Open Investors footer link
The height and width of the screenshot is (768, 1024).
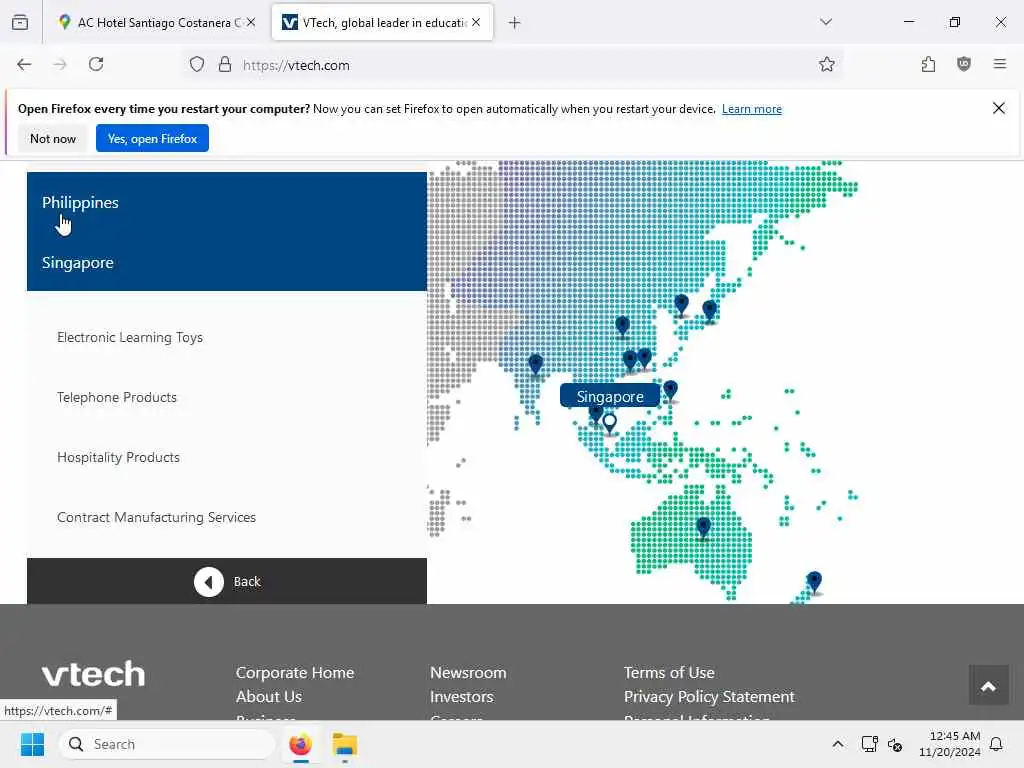pos(462,697)
